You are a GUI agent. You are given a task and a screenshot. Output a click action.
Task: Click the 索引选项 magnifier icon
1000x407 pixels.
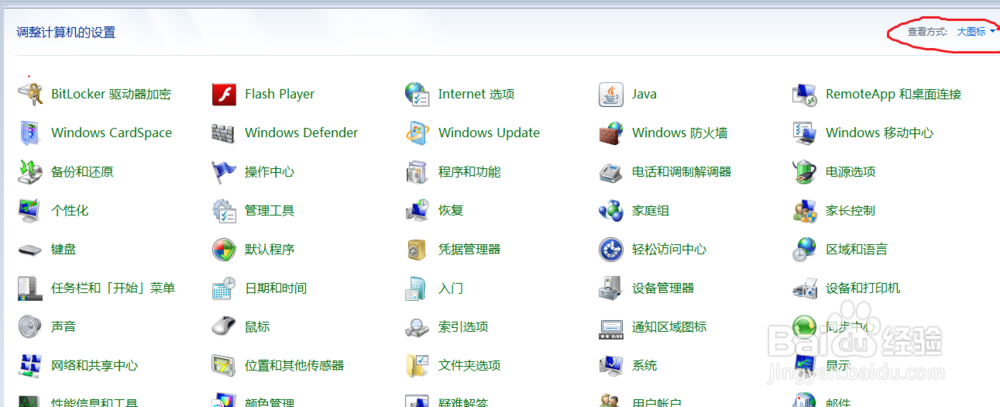coord(418,327)
